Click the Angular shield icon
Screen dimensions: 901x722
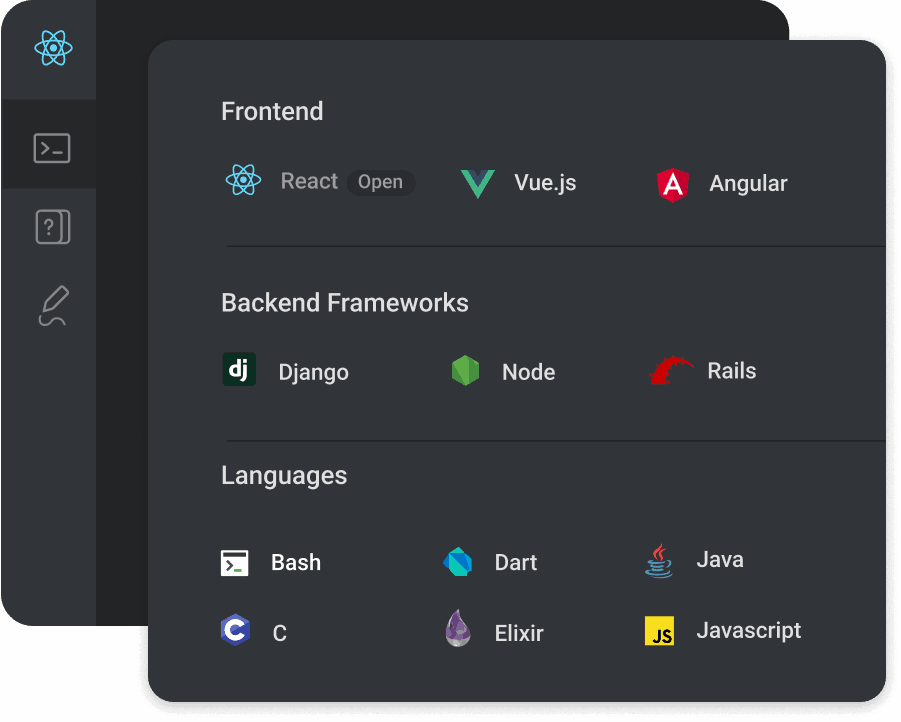[673, 184]
